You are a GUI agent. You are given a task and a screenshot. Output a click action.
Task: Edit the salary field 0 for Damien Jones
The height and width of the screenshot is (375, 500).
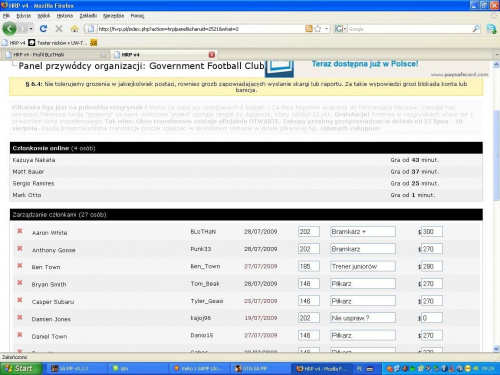pos(432,318)
